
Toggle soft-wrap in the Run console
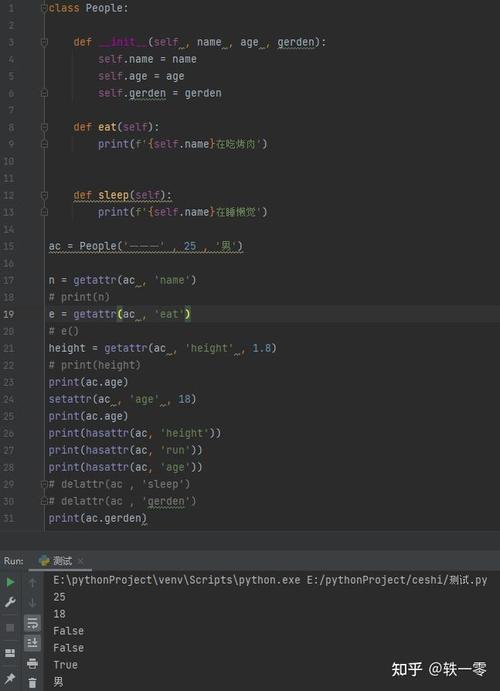pos(32,623)
